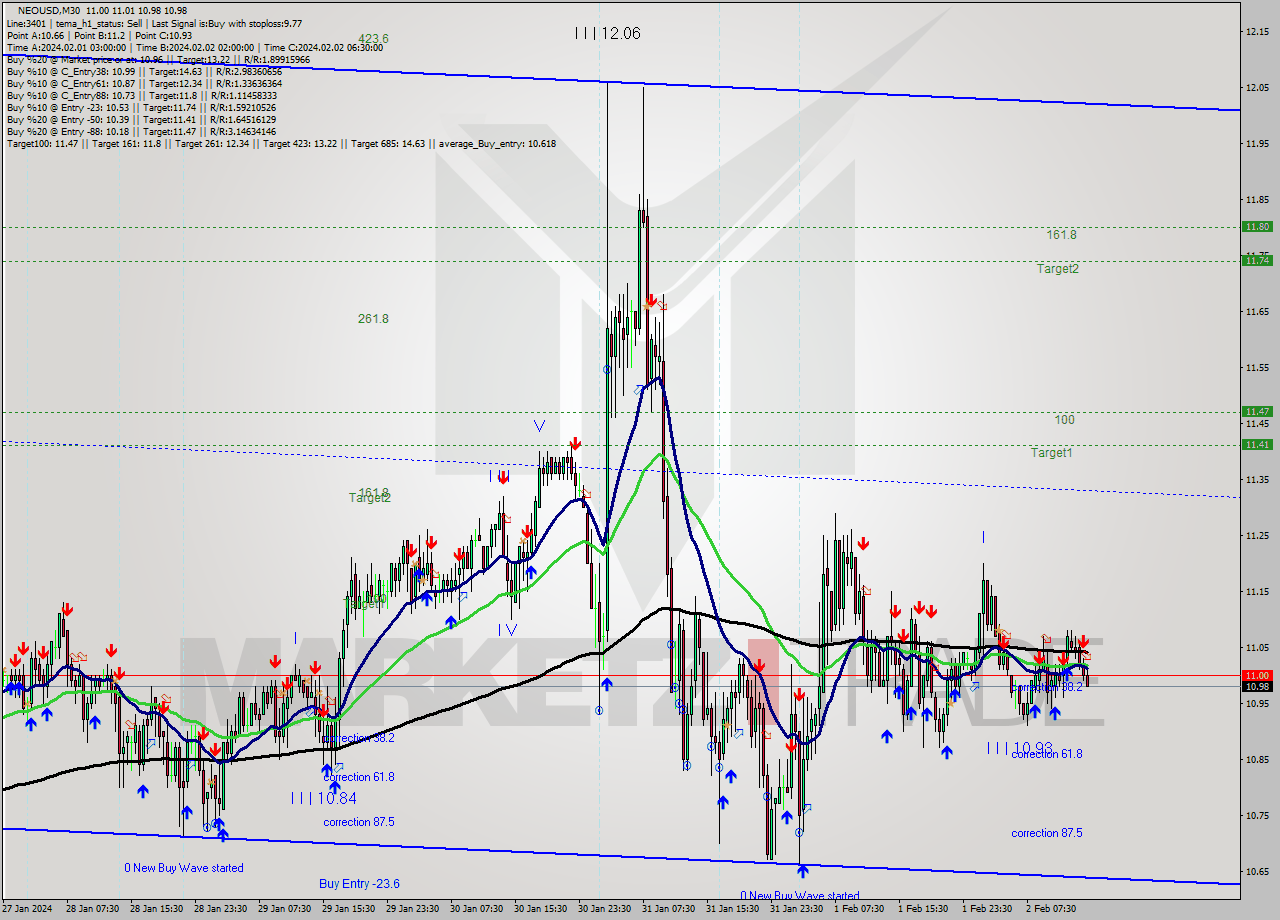Image resolution: width=1280 pixels, height=920 pixels.
Task: Click the 12.15 value on the price axis
Action: tap(1258, 32)
